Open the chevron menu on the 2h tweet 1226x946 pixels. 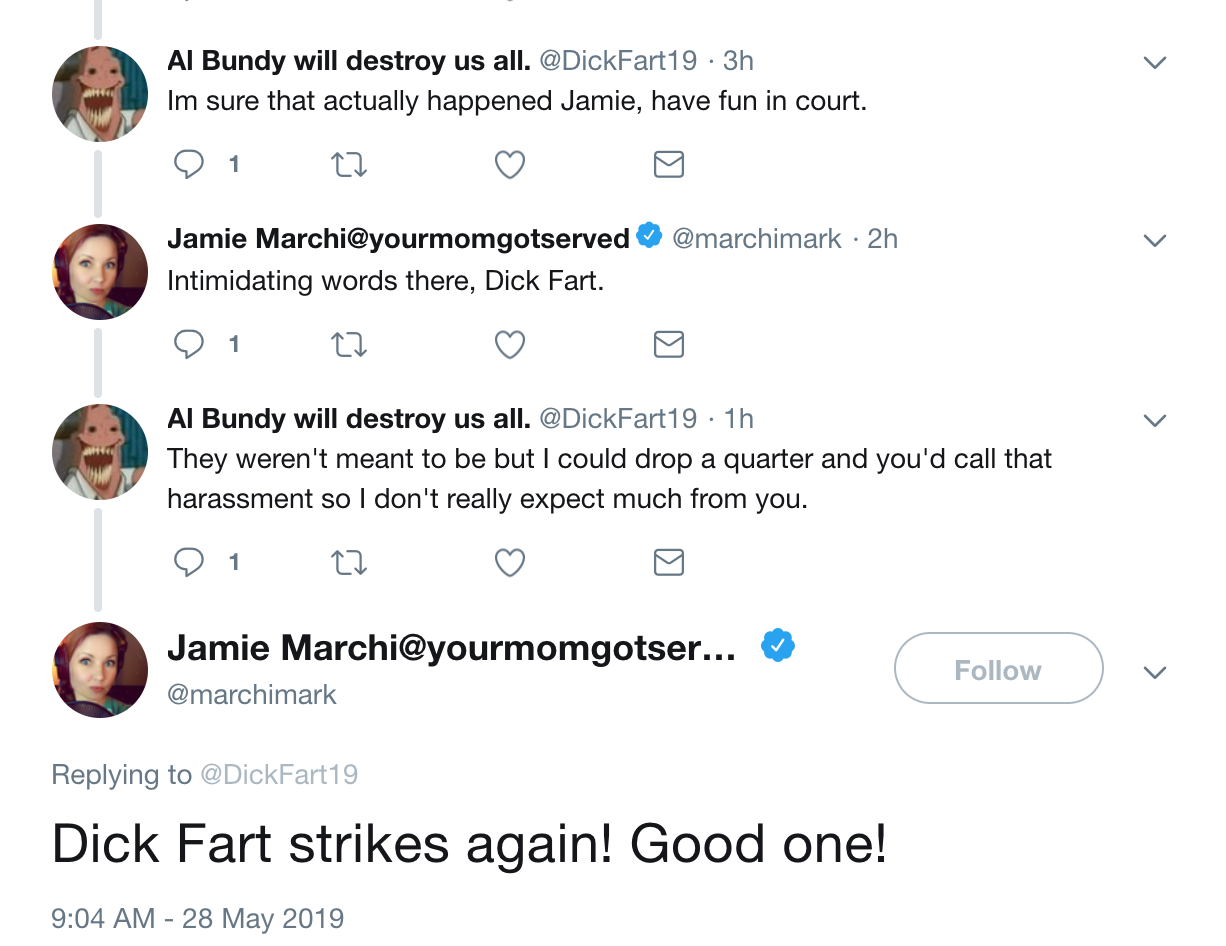click(x=1155, y=241)
